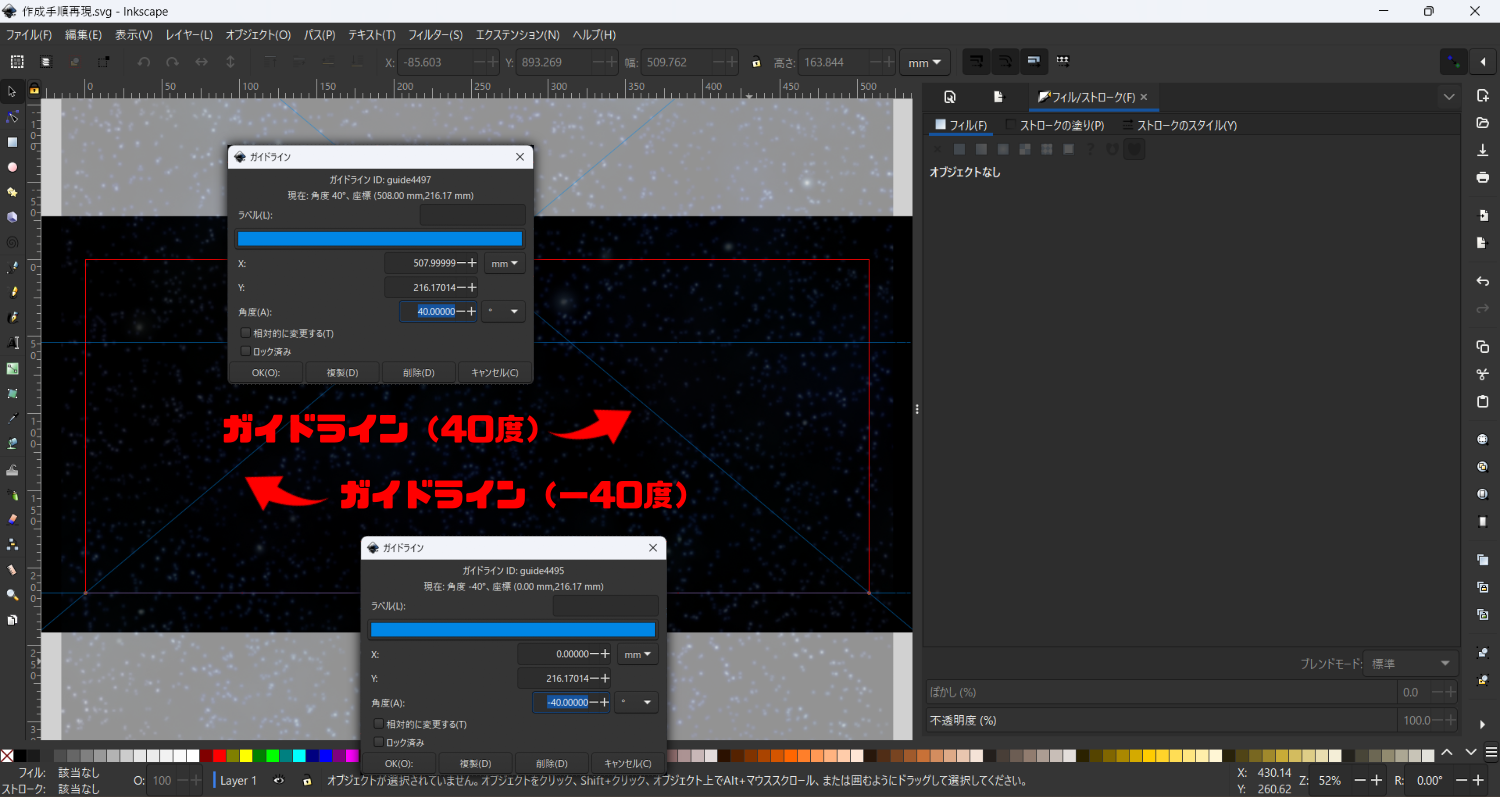Click the Cut scissors icon
This screenshot has height=797, width=1500.
point(1482,374)
